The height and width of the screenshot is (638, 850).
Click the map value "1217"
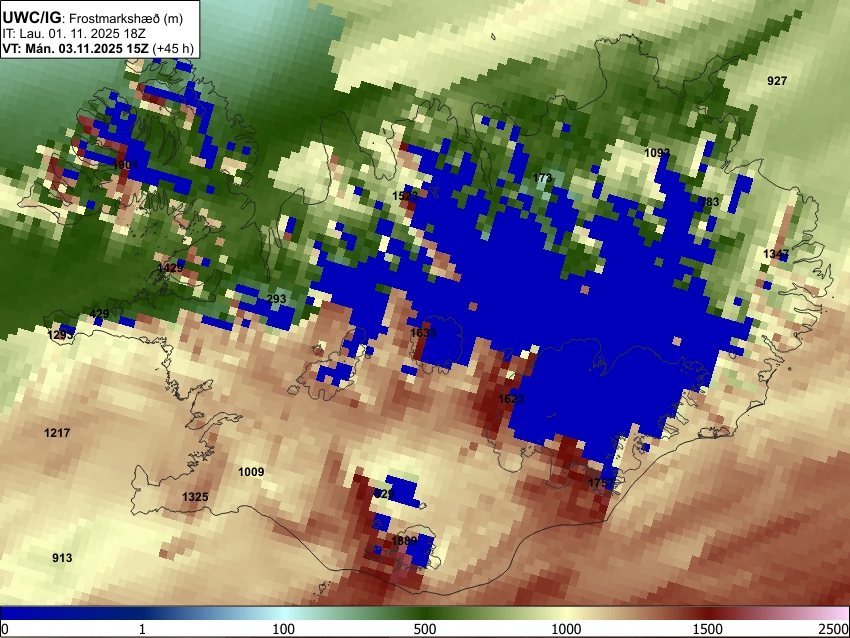point(57,433)
